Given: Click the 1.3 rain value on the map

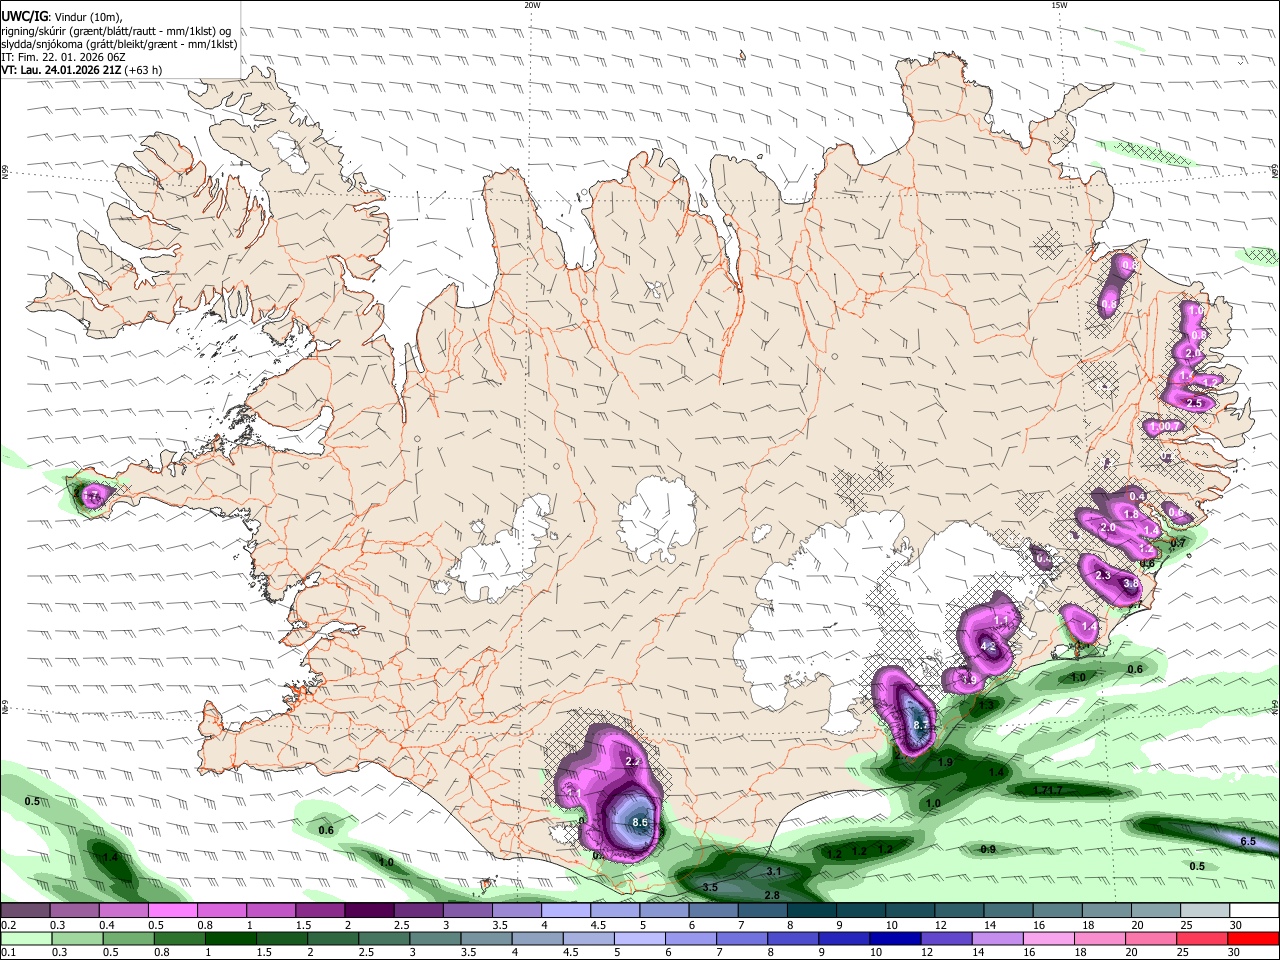Looking at the screenshot, I should pyautogui.click(x=987, y=705).
